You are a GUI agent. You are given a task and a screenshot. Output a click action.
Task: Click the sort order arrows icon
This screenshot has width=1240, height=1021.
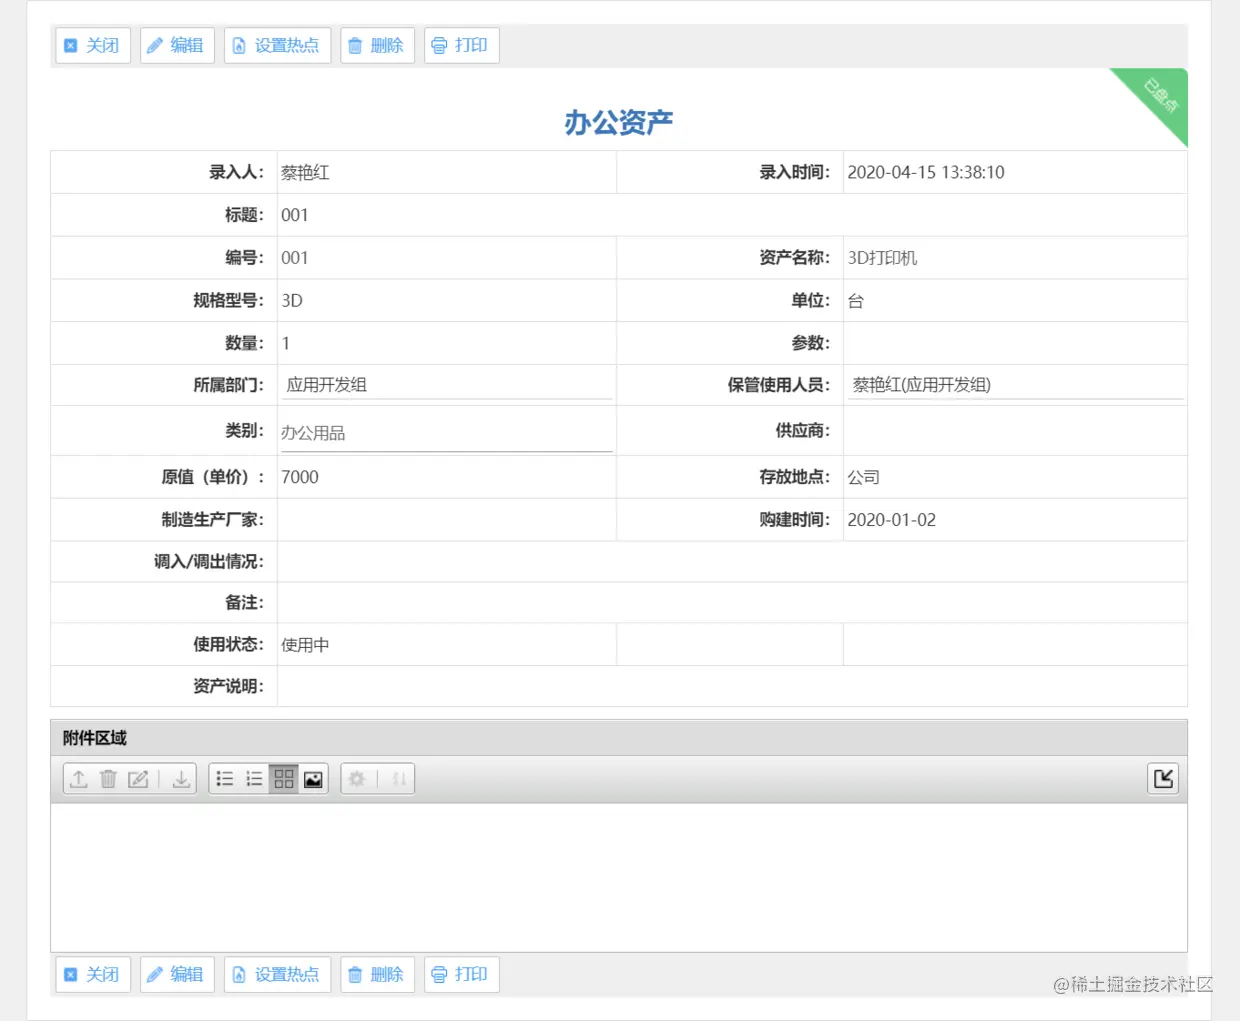pos(398,778)
